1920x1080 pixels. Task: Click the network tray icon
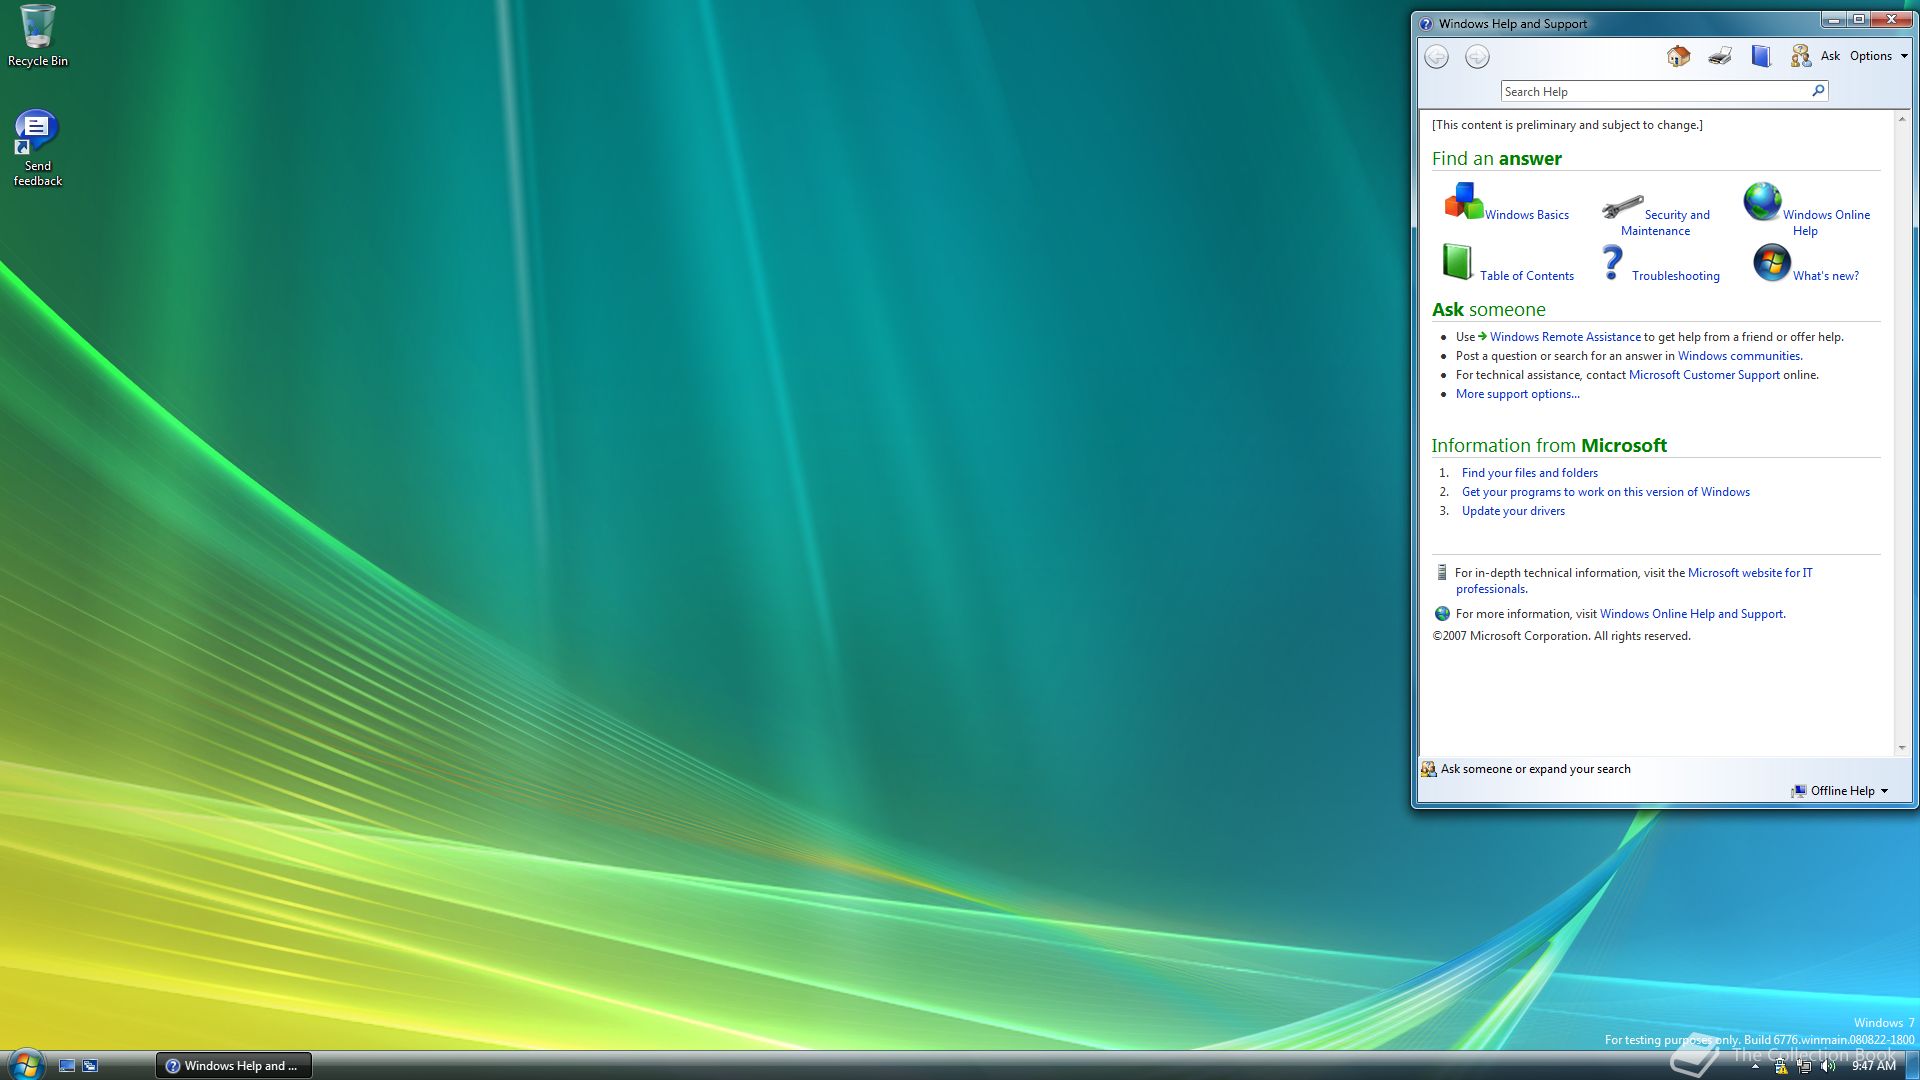tap(1804, 1067)
